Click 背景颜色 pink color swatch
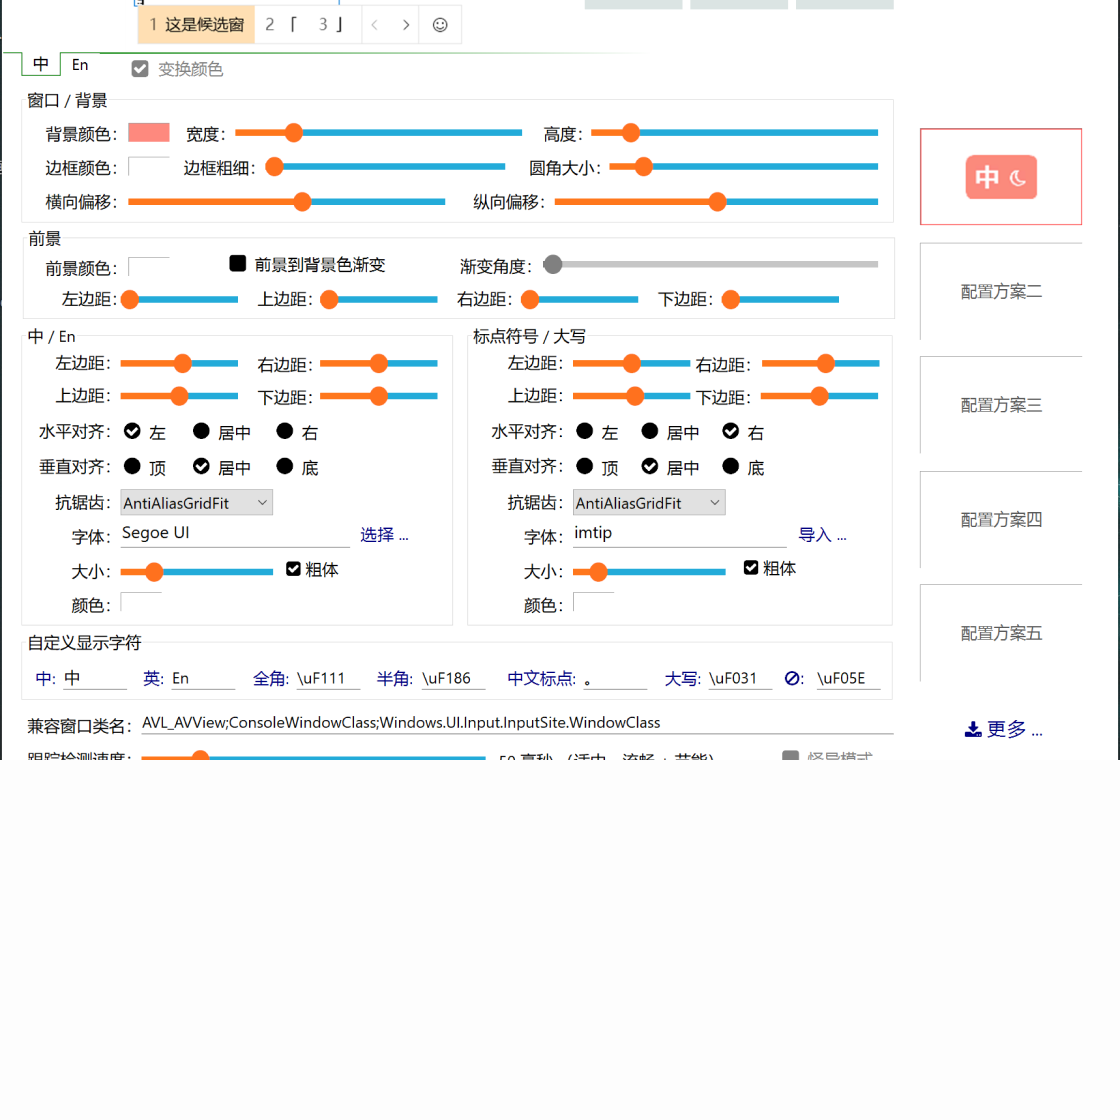 click(x=149, y=133)
